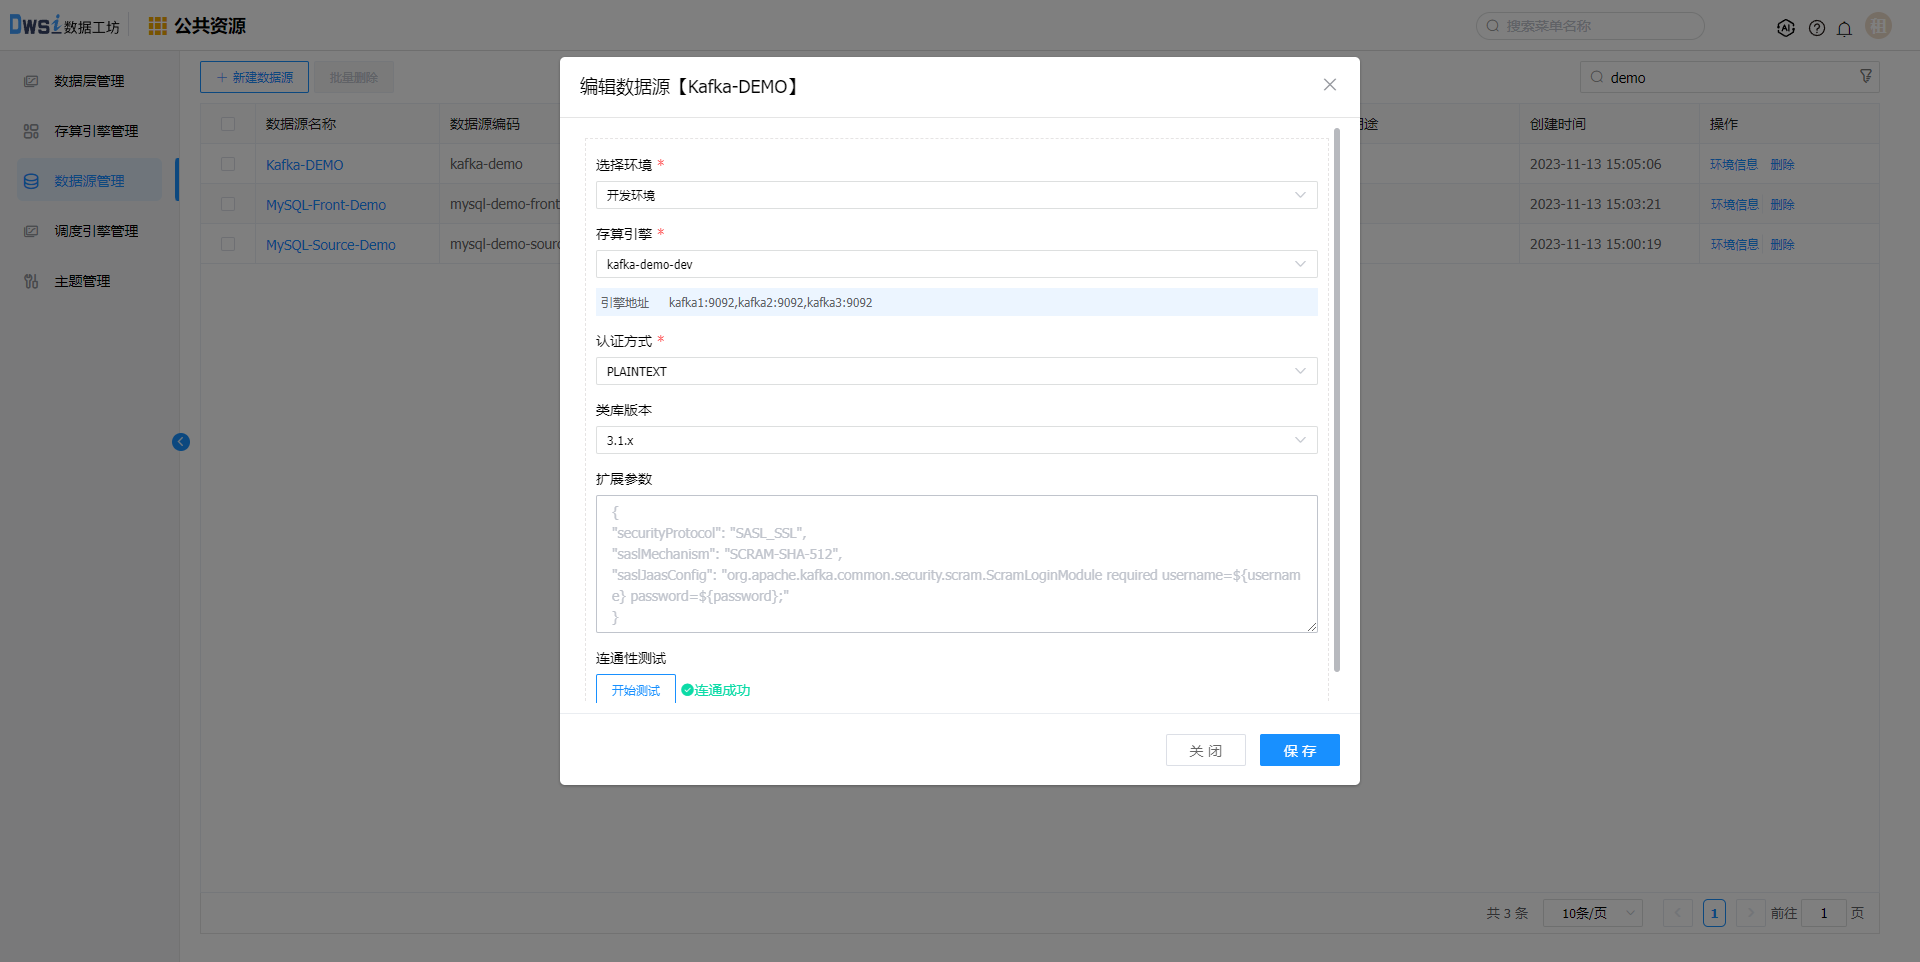Click 环境信息 in the 15:00:19 row
1920x962 pixels.
[x=1734, y=244]
